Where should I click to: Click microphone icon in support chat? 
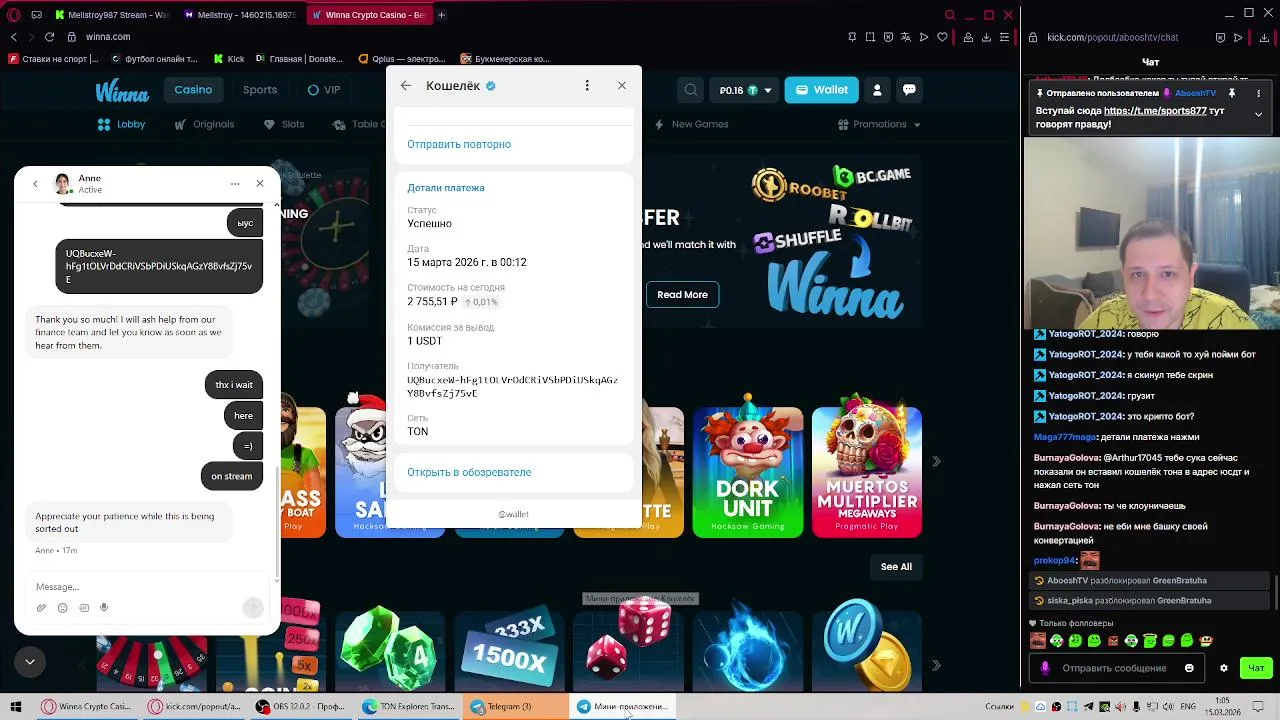click(104, 608)
